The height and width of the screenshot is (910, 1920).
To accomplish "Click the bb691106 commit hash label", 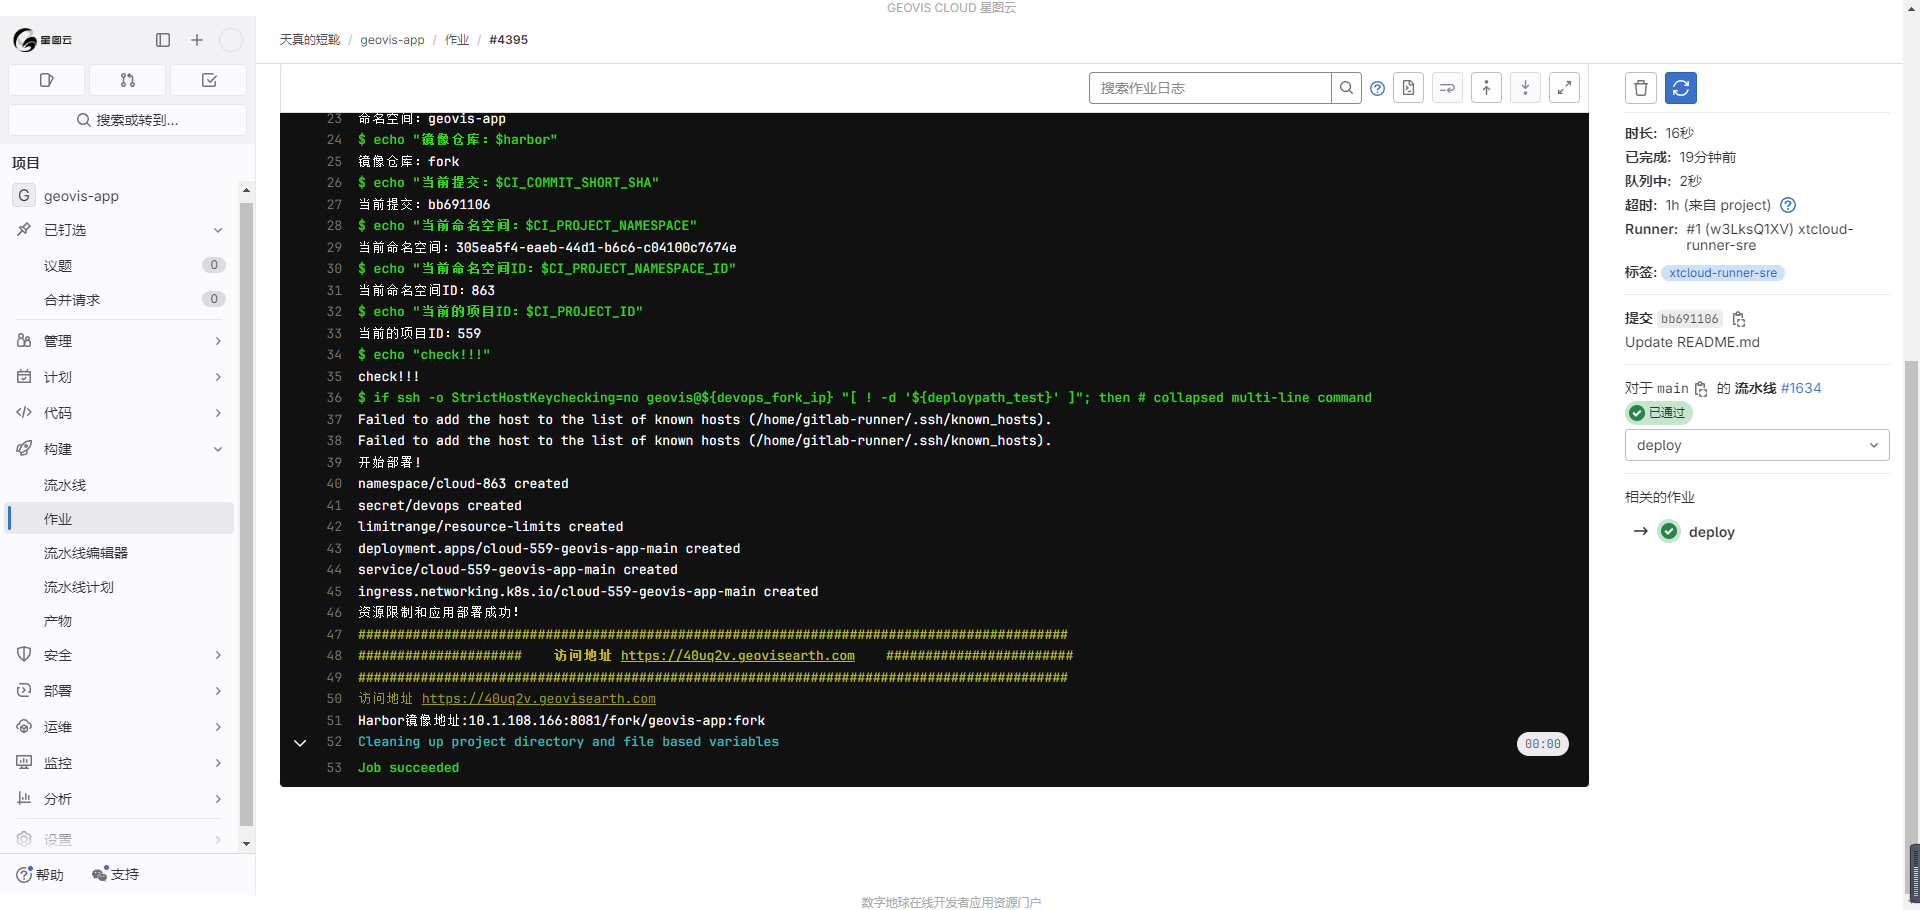I will coord(1690,319).
